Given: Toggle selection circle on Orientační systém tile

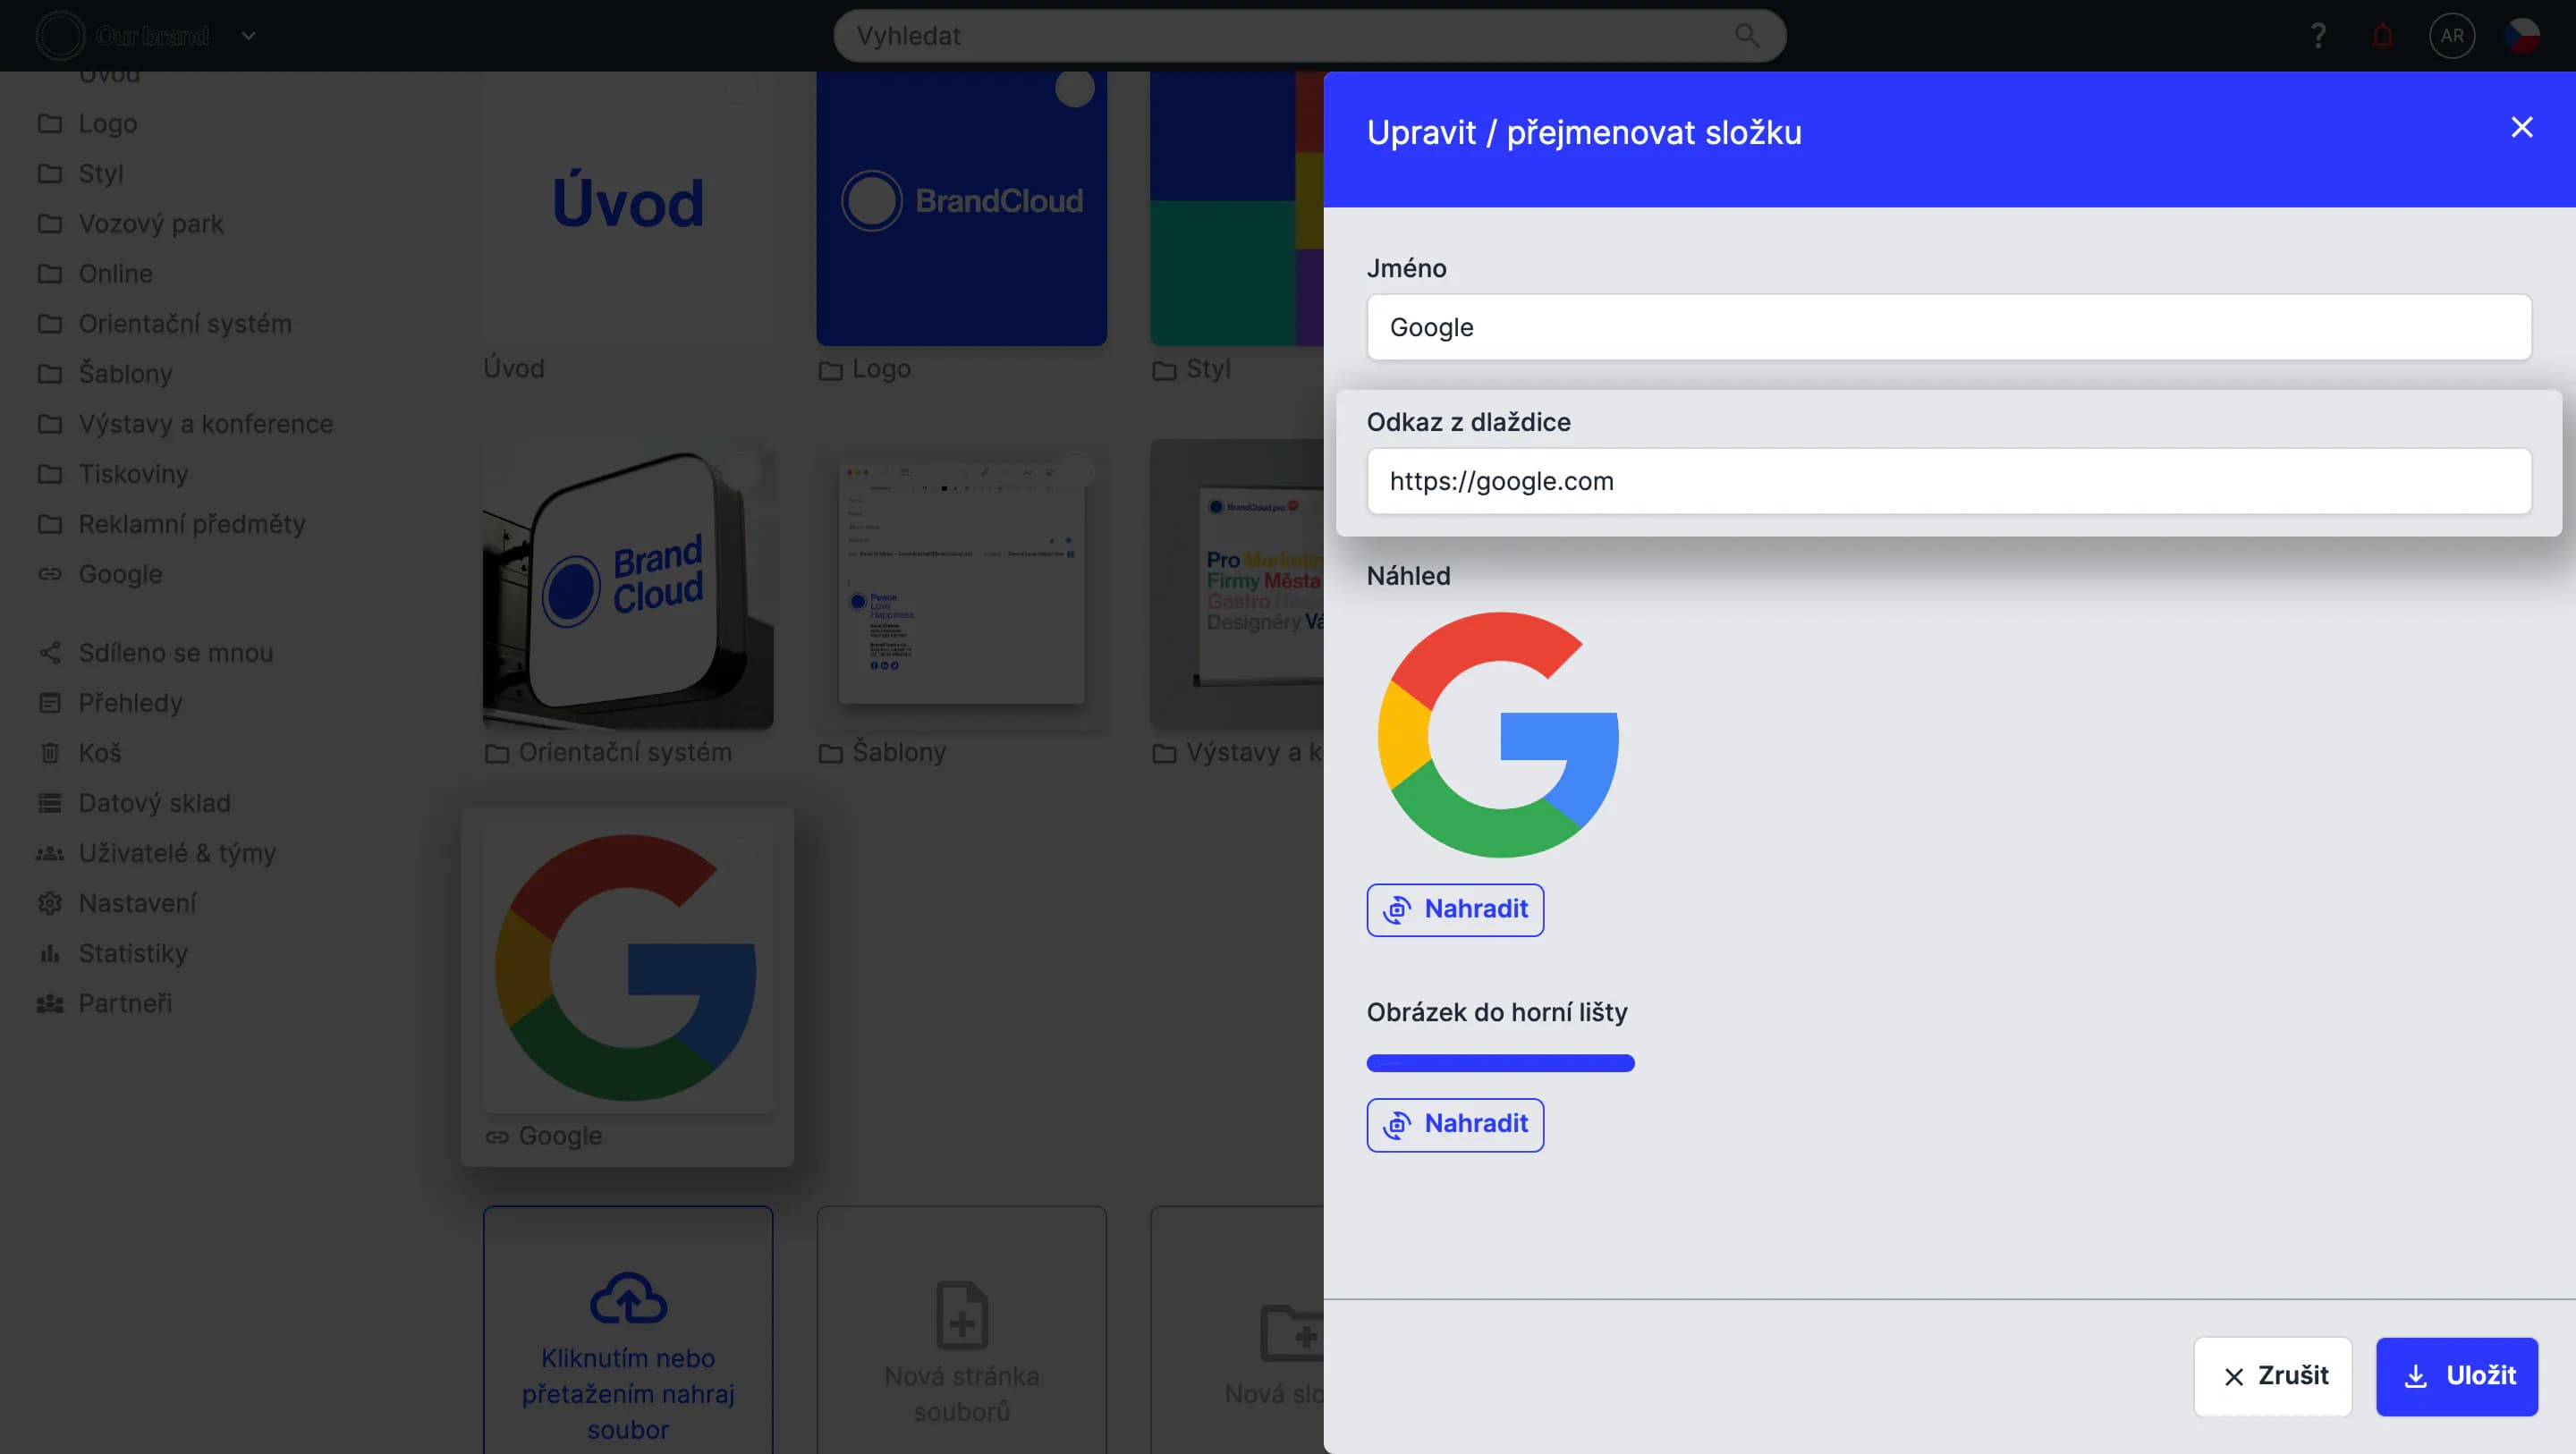Looking at the screenshot, I should [x=740, y=472].
